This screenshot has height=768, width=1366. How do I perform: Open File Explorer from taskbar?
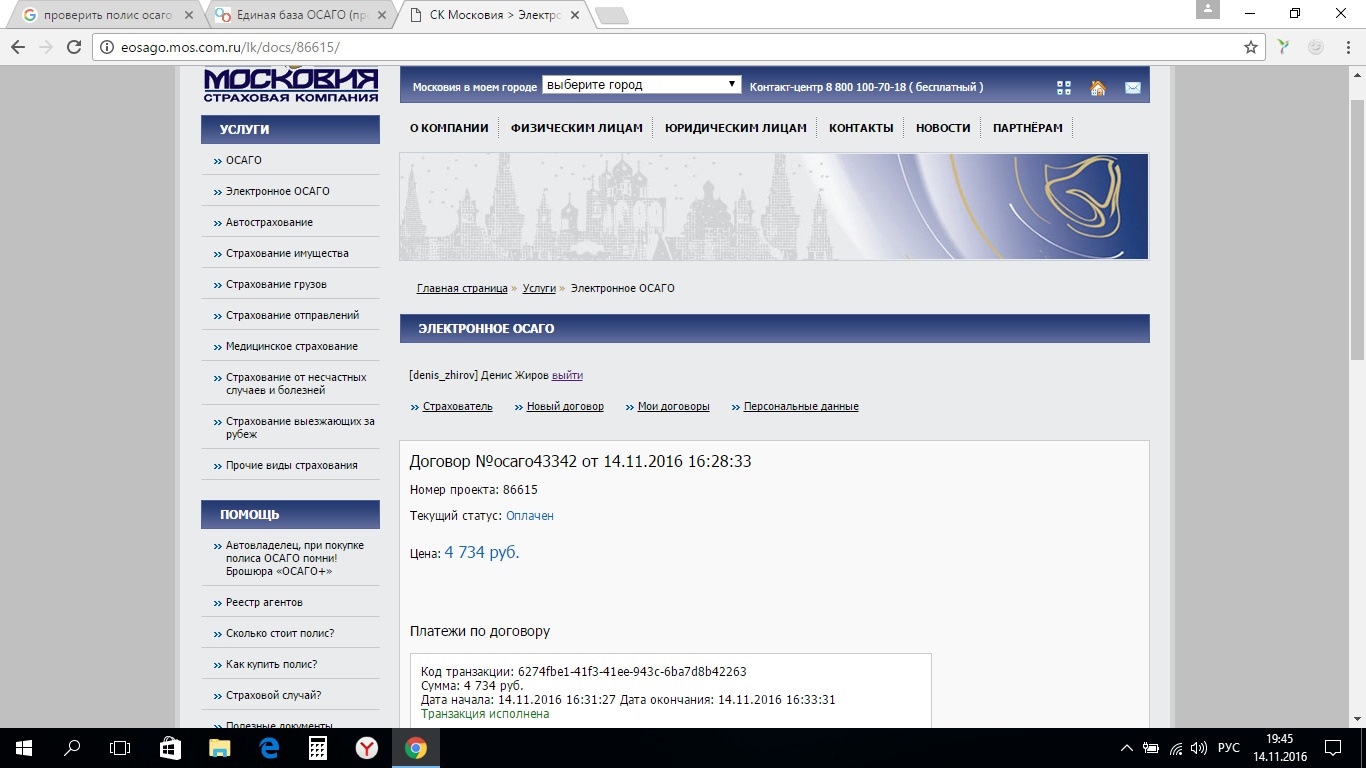[x=219, y=748]
